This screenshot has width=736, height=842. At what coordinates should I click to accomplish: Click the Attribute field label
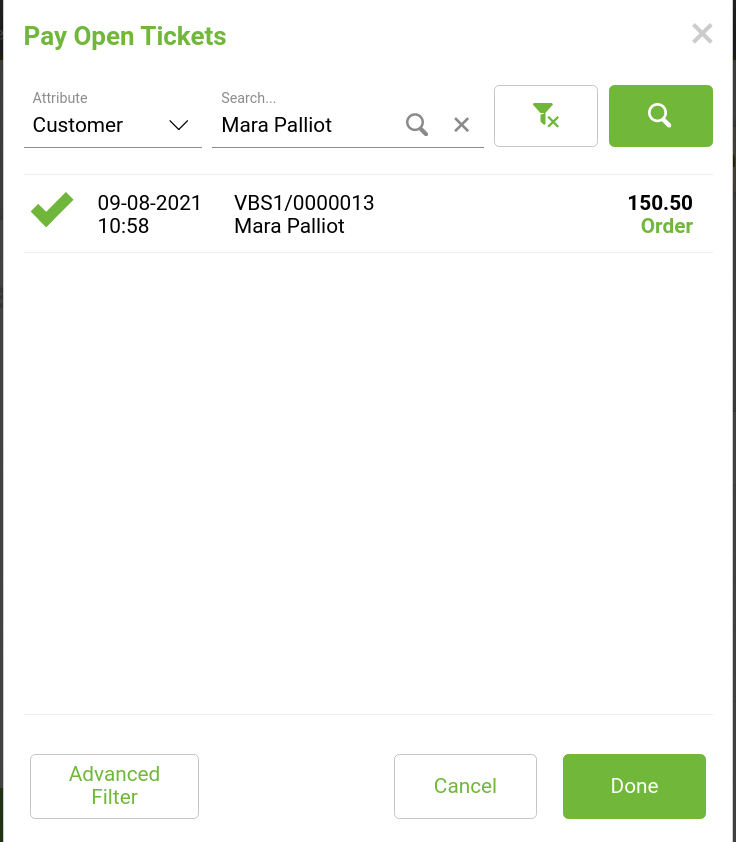coord(60,98)
